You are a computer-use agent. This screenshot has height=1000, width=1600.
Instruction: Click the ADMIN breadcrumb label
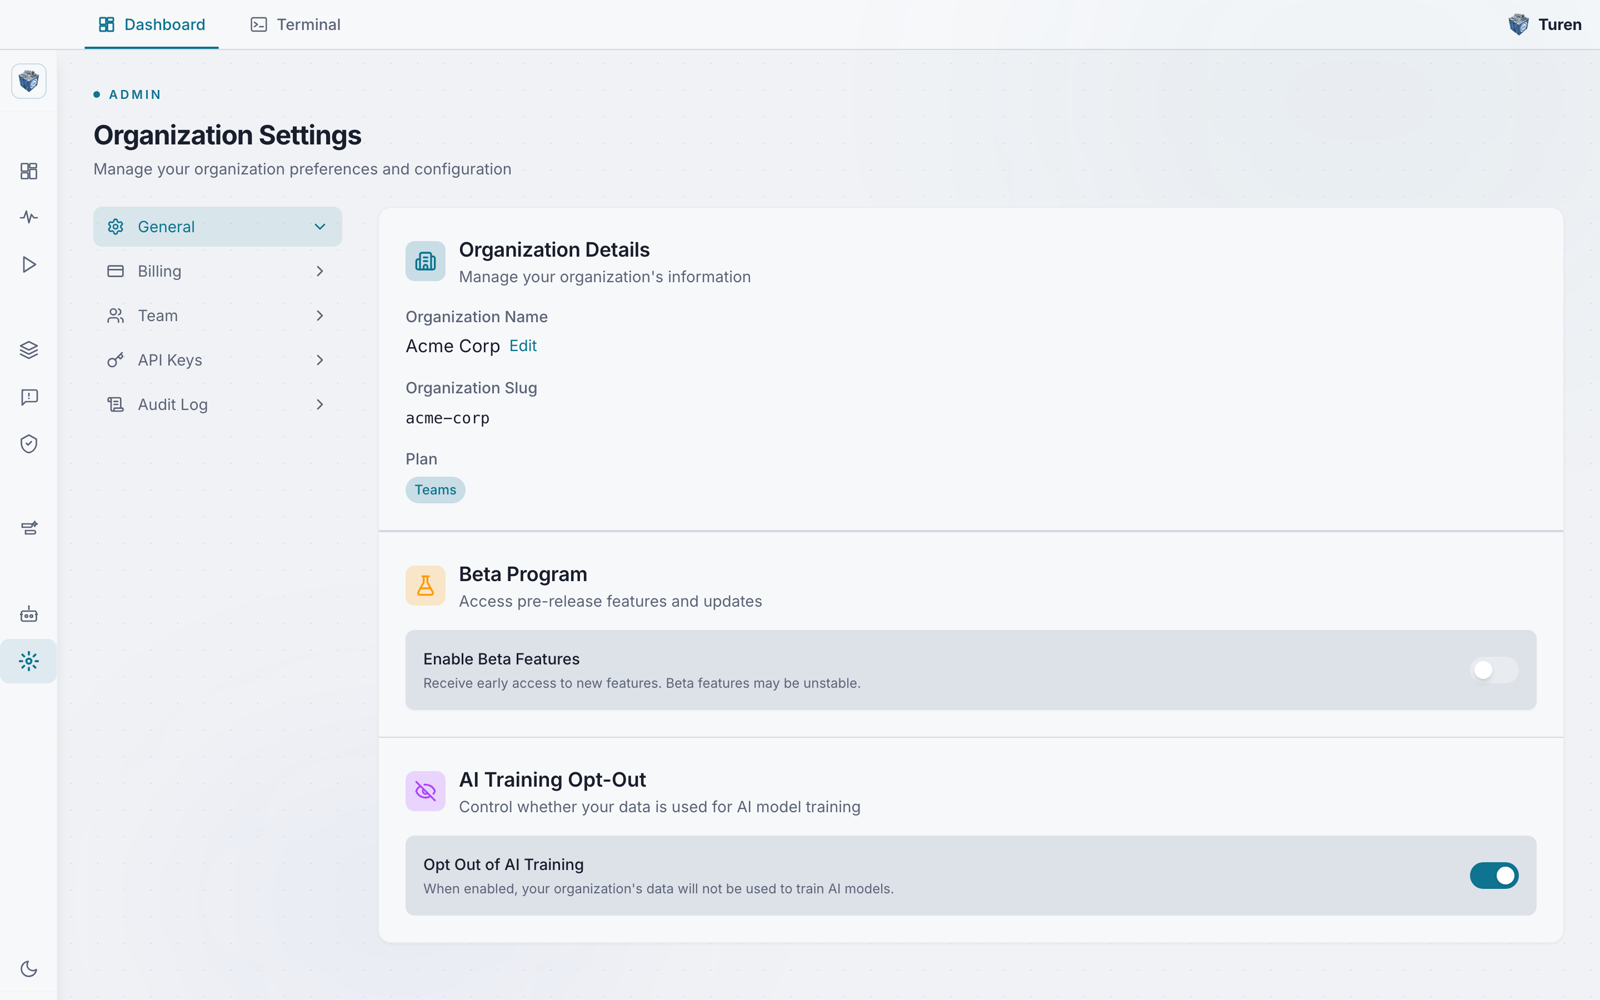click(135, 95)
